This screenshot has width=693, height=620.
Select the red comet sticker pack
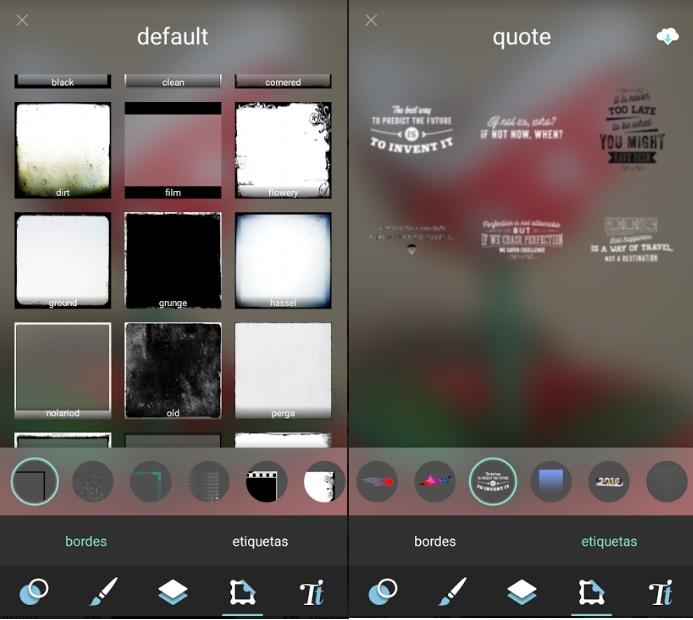click(377, 482)
